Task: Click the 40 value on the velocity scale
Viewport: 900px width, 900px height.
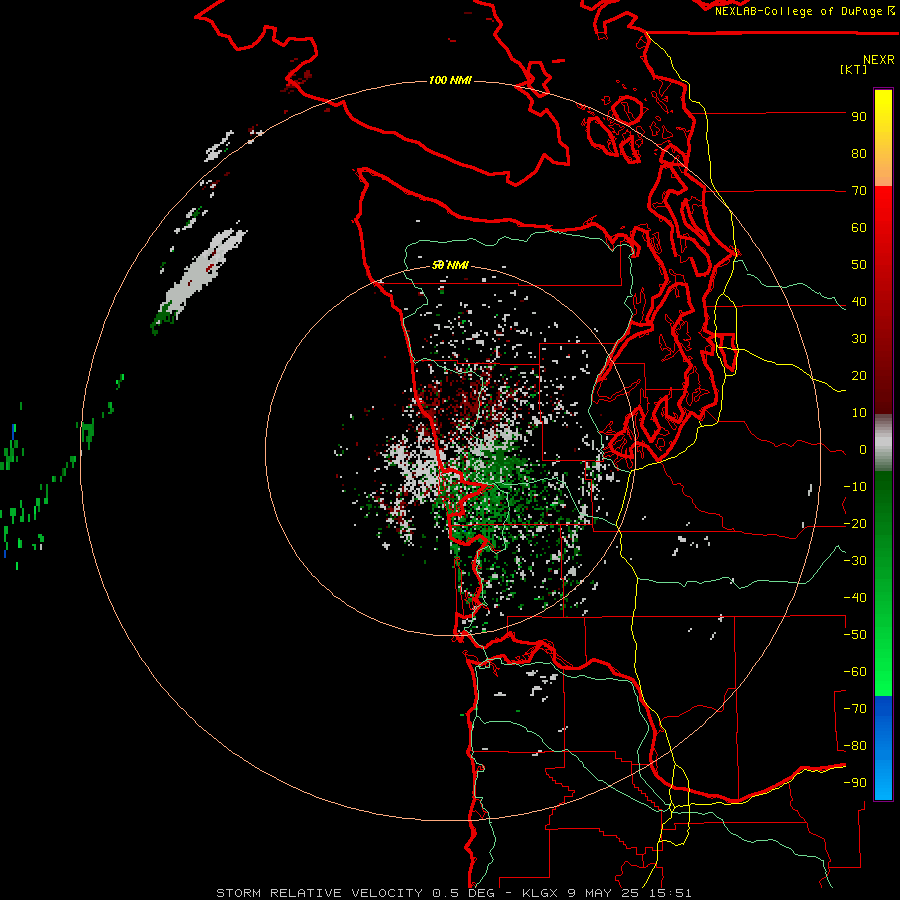Action: point(859,301)
